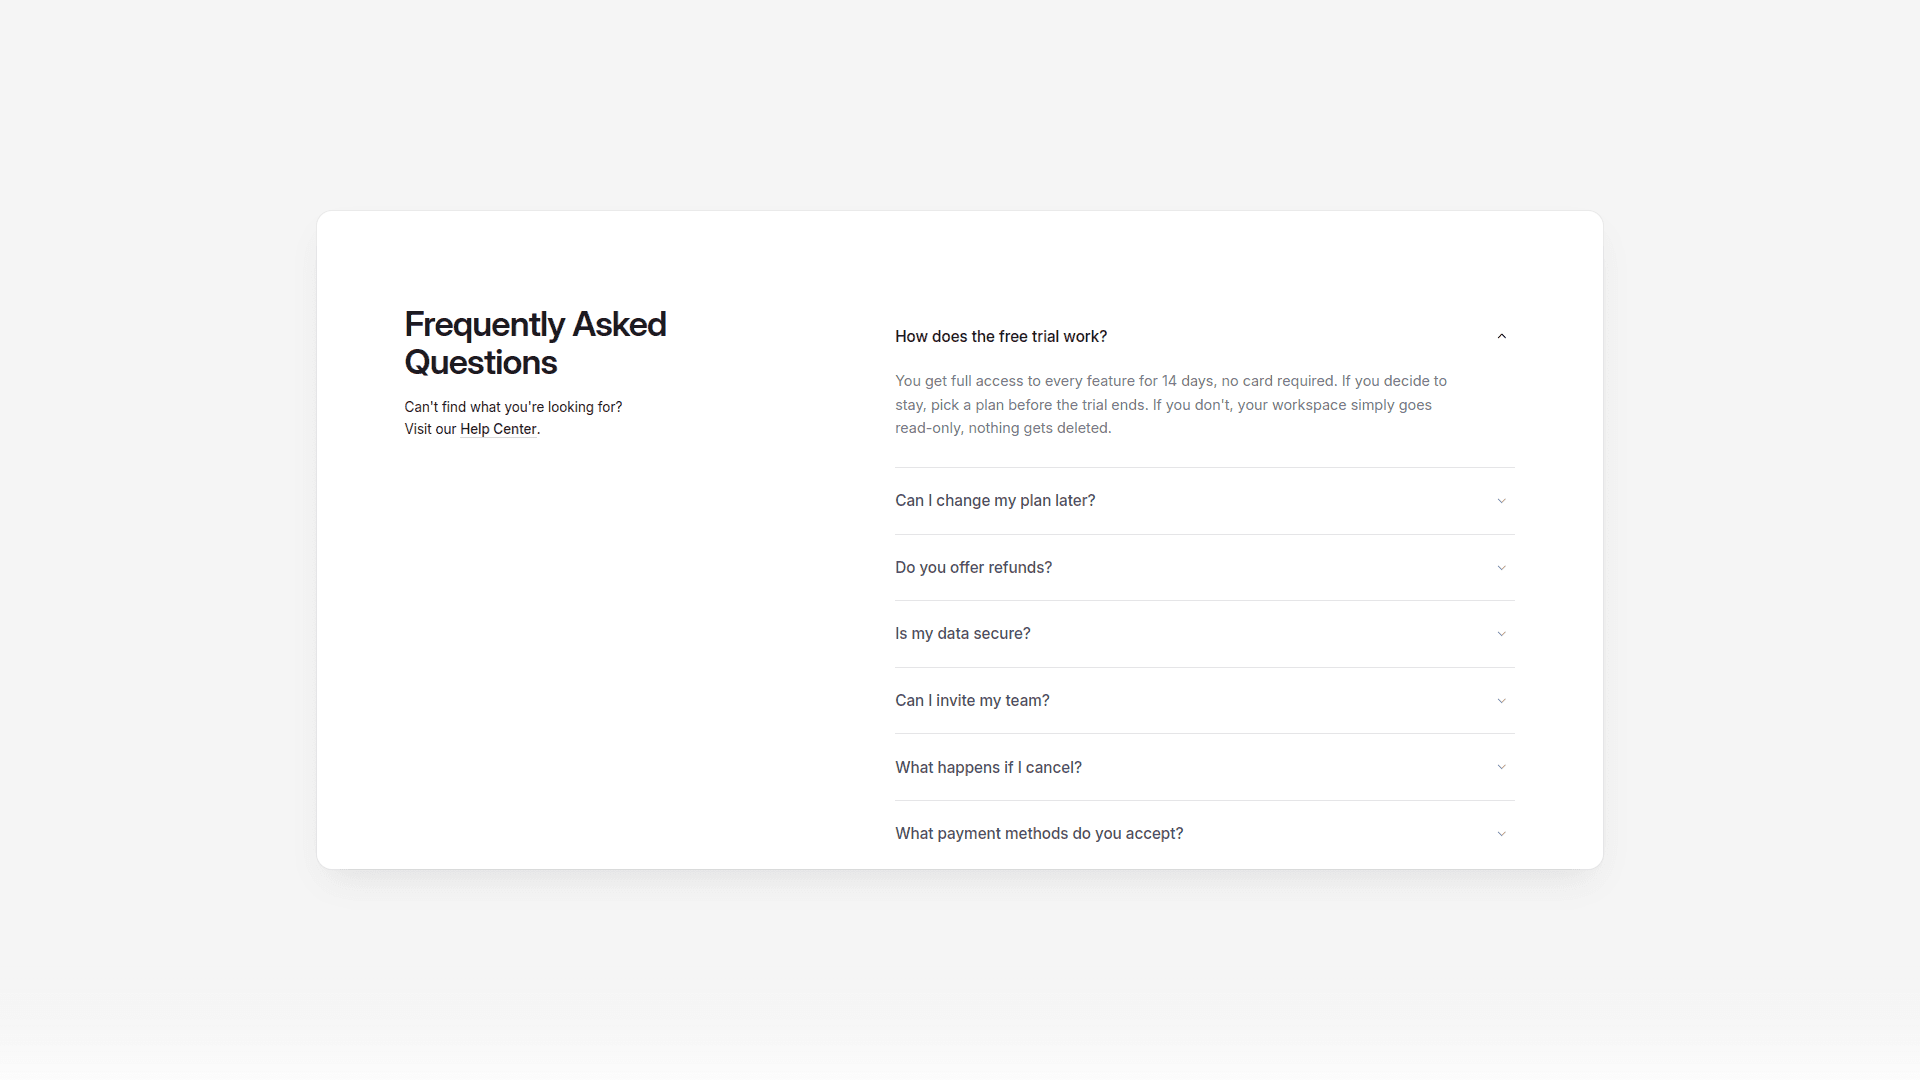Open 'Can I invite my team?' question
Viewport: 1920px width, 1080px height.
pos(1204,701)
